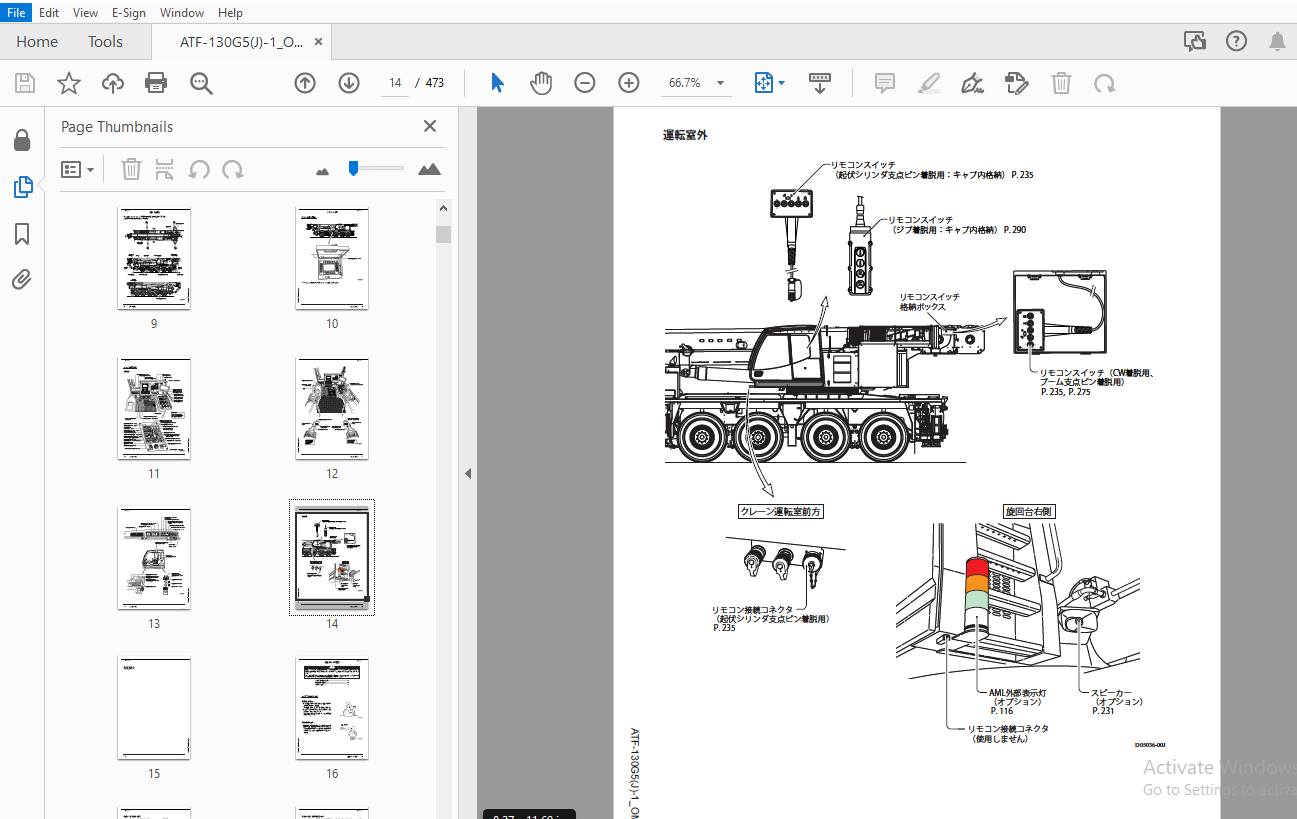Click the thumbnails panel scrollbar thumb

[443, 234]
